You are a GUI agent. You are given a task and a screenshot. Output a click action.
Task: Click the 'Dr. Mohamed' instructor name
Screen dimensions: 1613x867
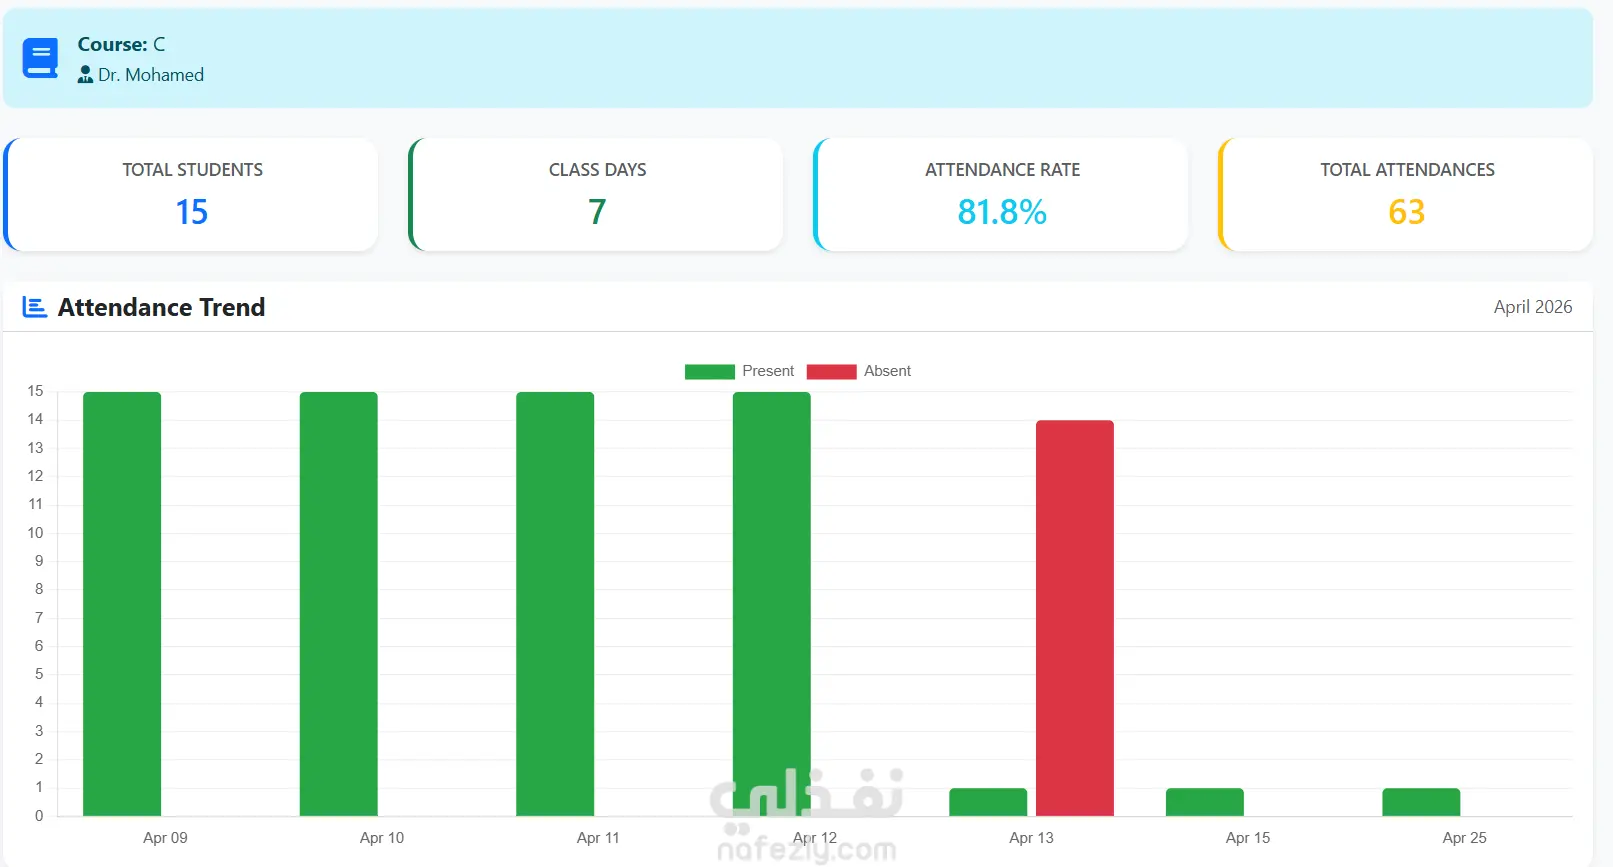click(x=151, y=75)
